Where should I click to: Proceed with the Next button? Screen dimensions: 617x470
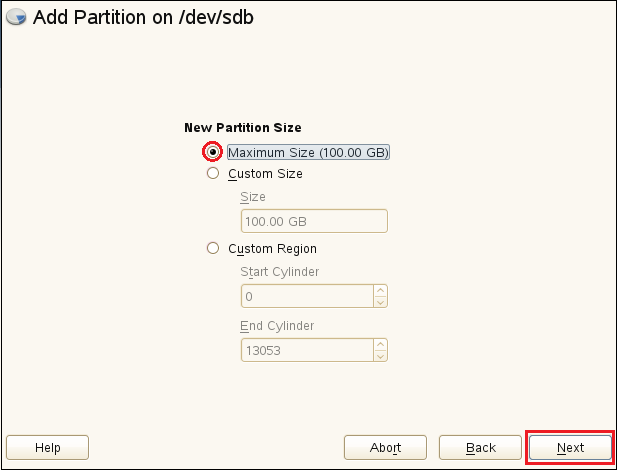pyautogui.click(x=570, y=447)
